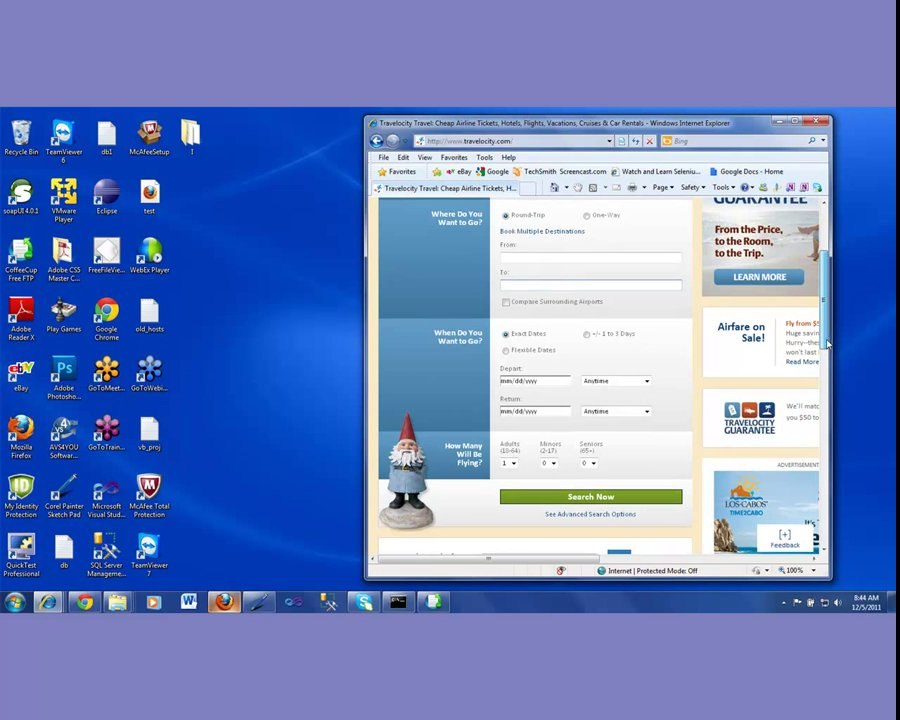This screenshot has width=900, height=720.
Task: Open the Favorites menu
Action: pos(454,157)
